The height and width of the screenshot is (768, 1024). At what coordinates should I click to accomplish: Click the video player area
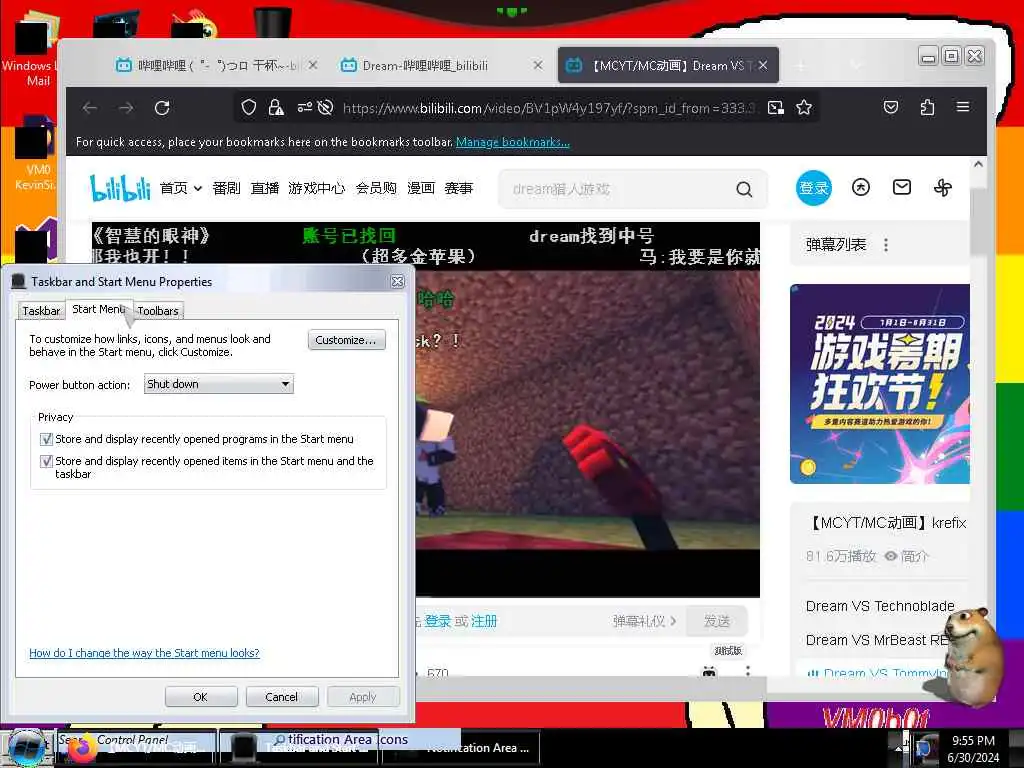[587, 409]
